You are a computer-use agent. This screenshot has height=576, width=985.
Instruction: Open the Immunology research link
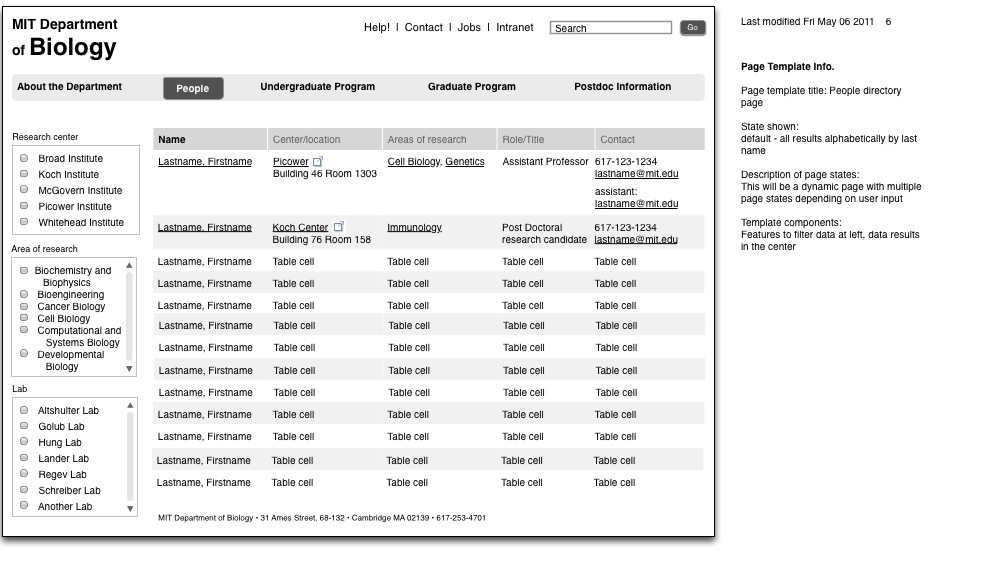(x=415, y=227)
